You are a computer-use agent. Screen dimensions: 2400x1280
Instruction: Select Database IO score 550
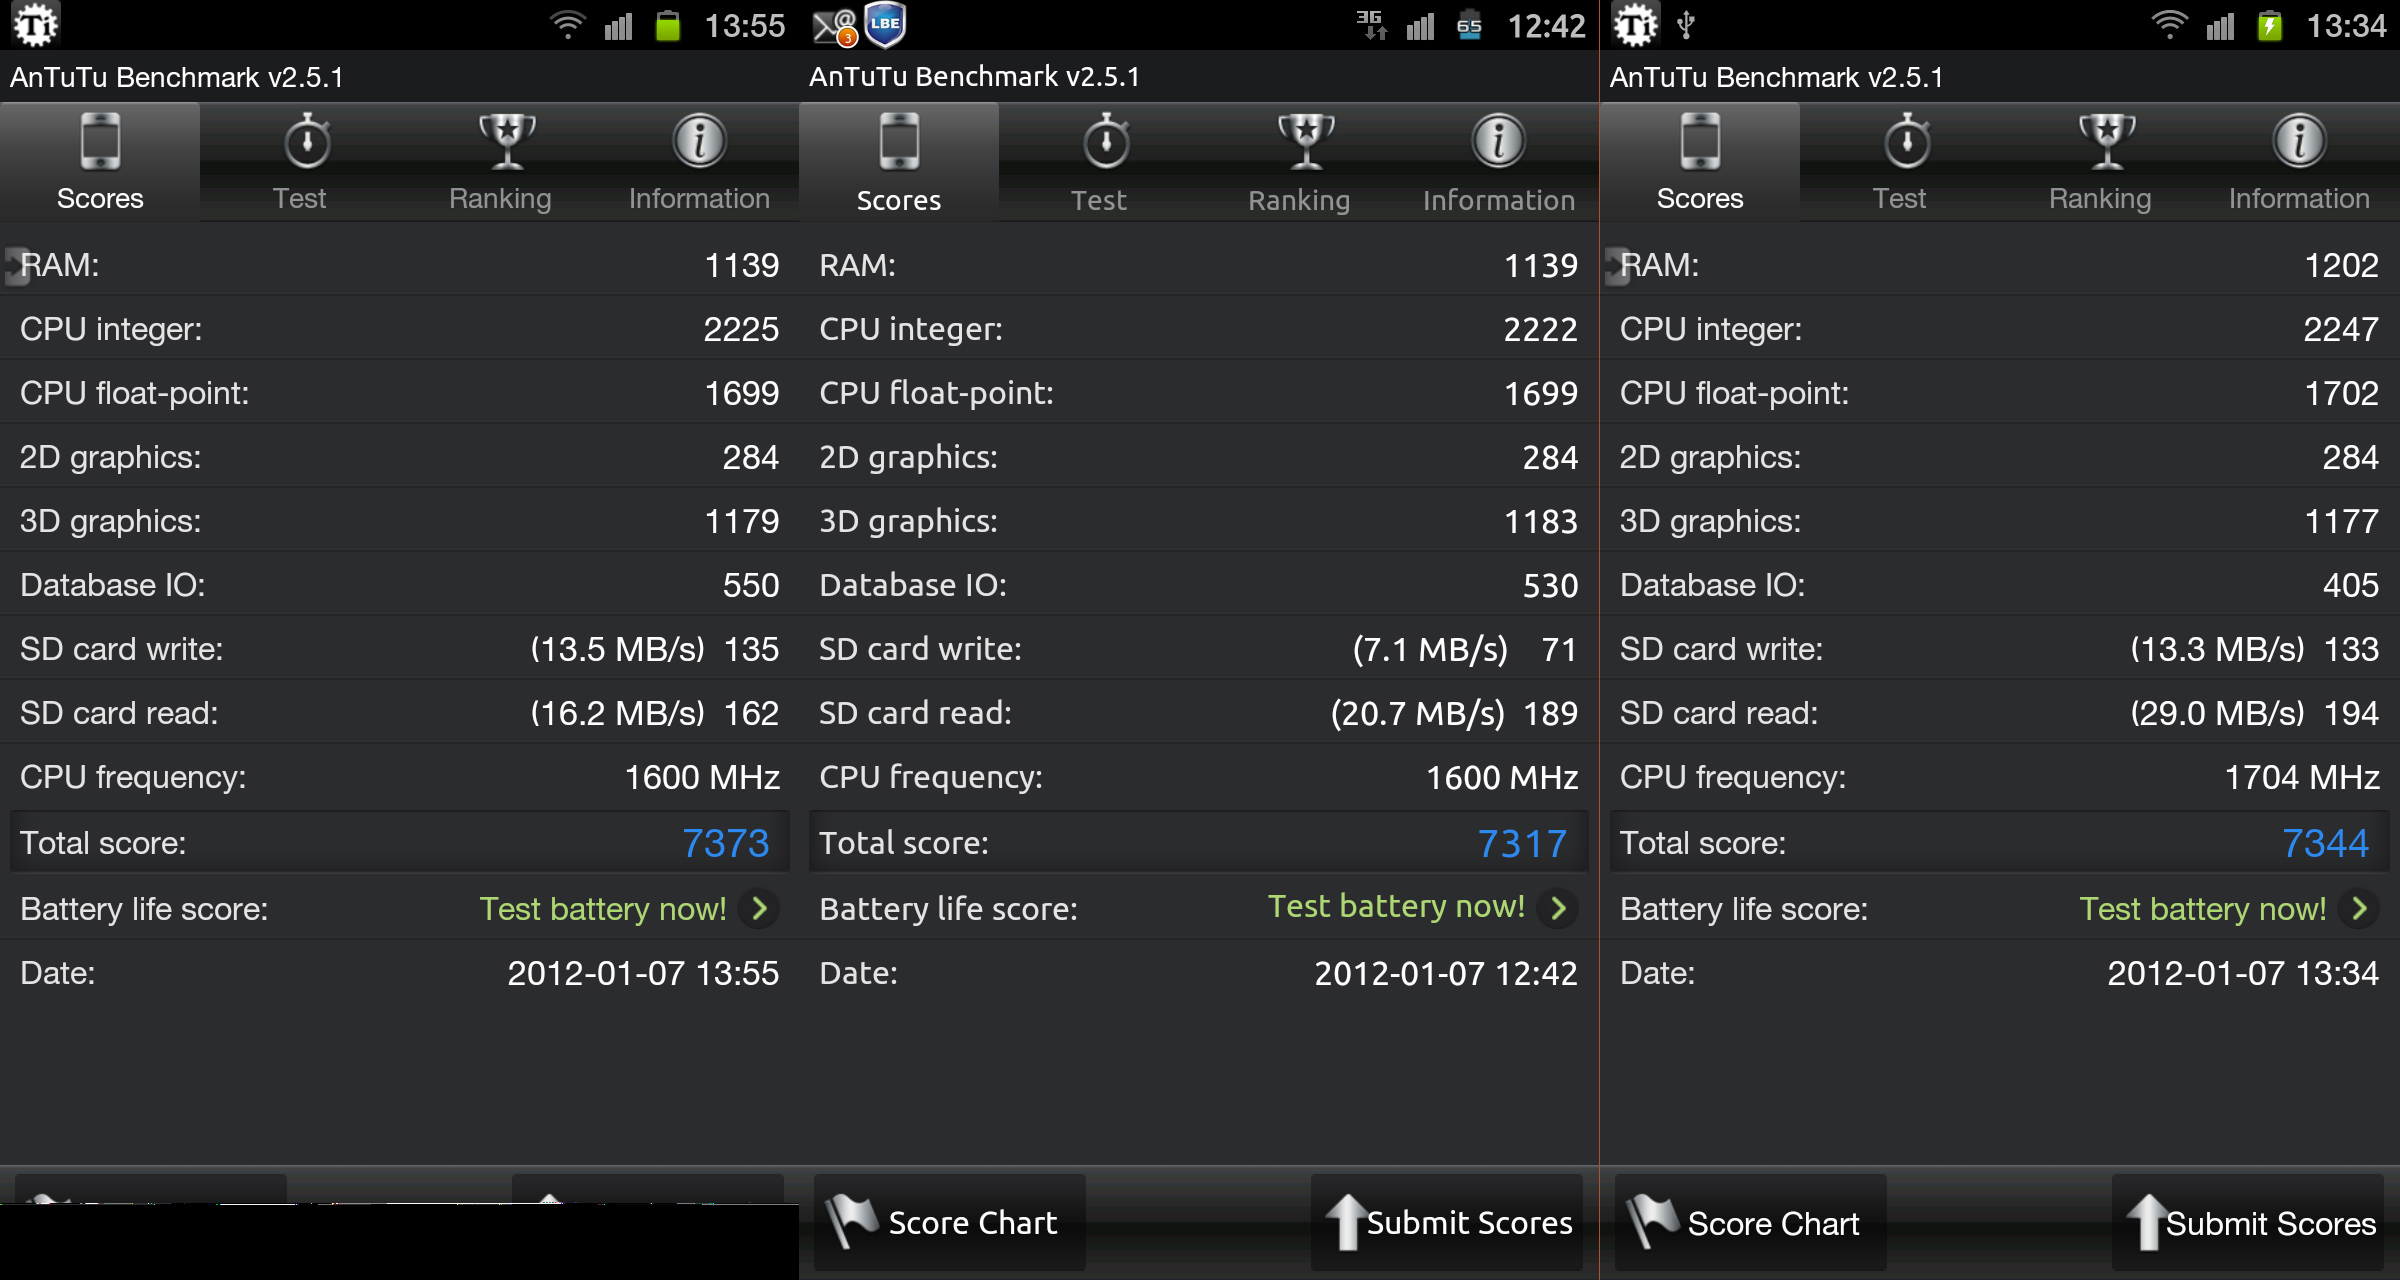751,585
